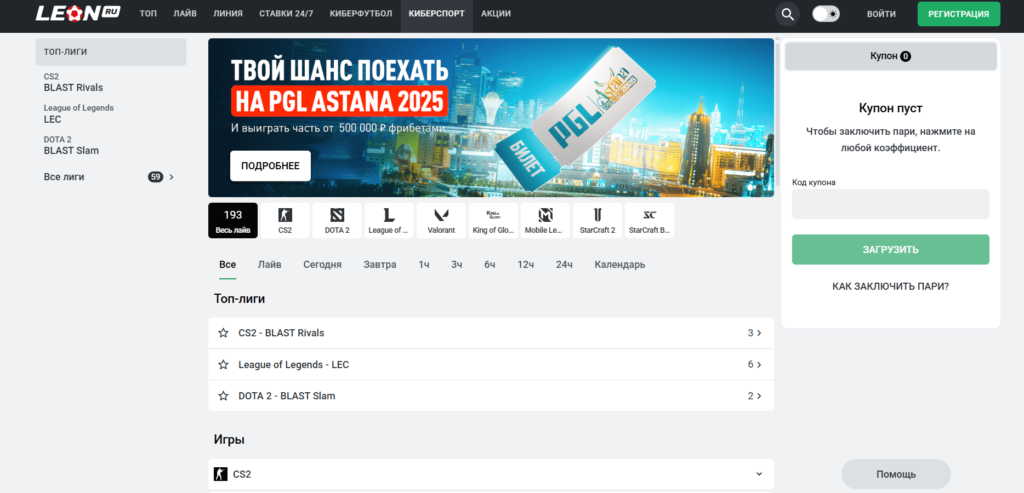Image resolution: width=1024 pixels, height=493 pixels.
Task: Open КАК ЗАКЛЮЧИТЬ ПАРИ? link
Action: [x=890, y=286]
